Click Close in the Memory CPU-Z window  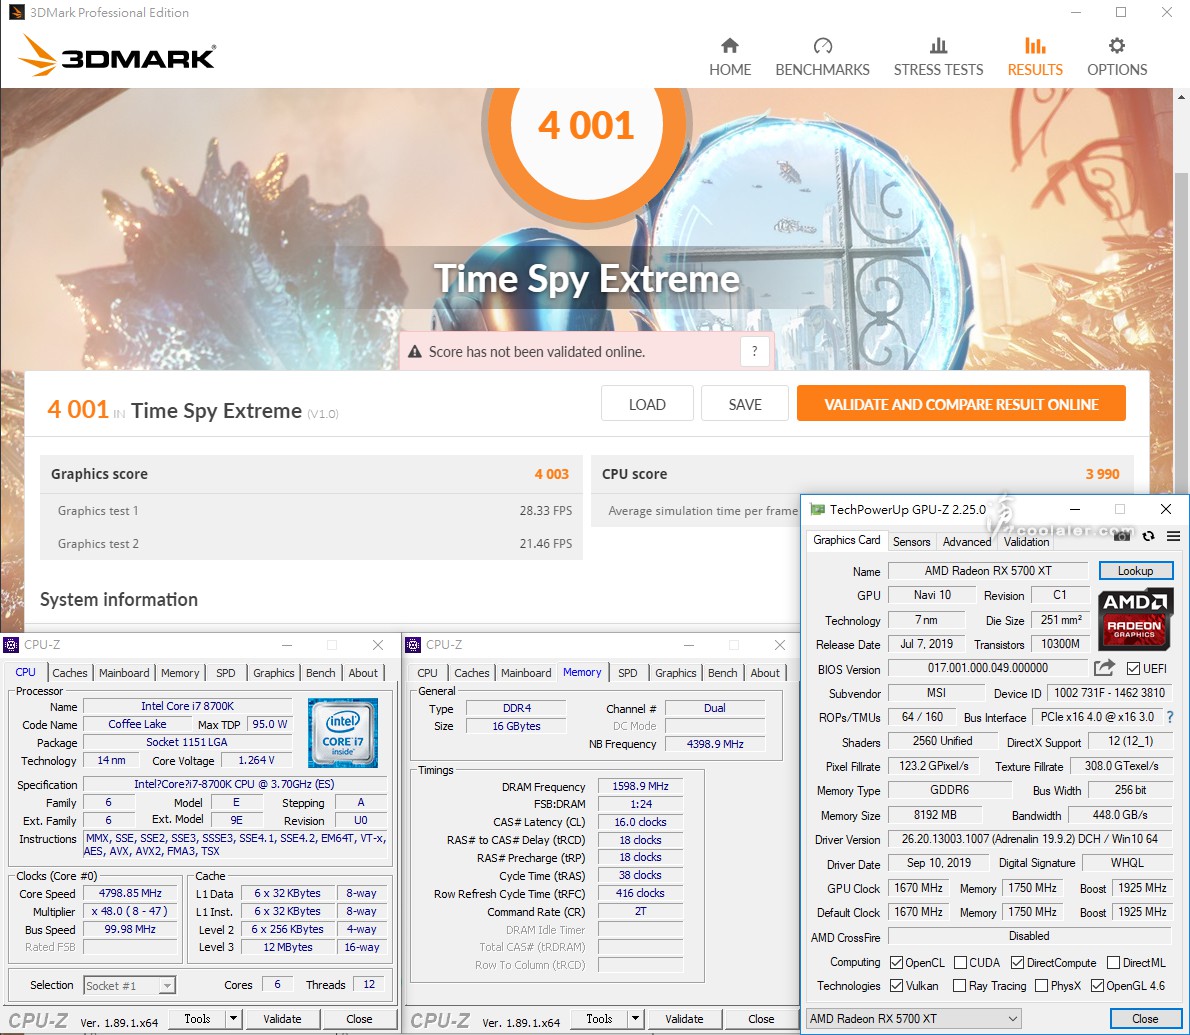(761, 1018)
